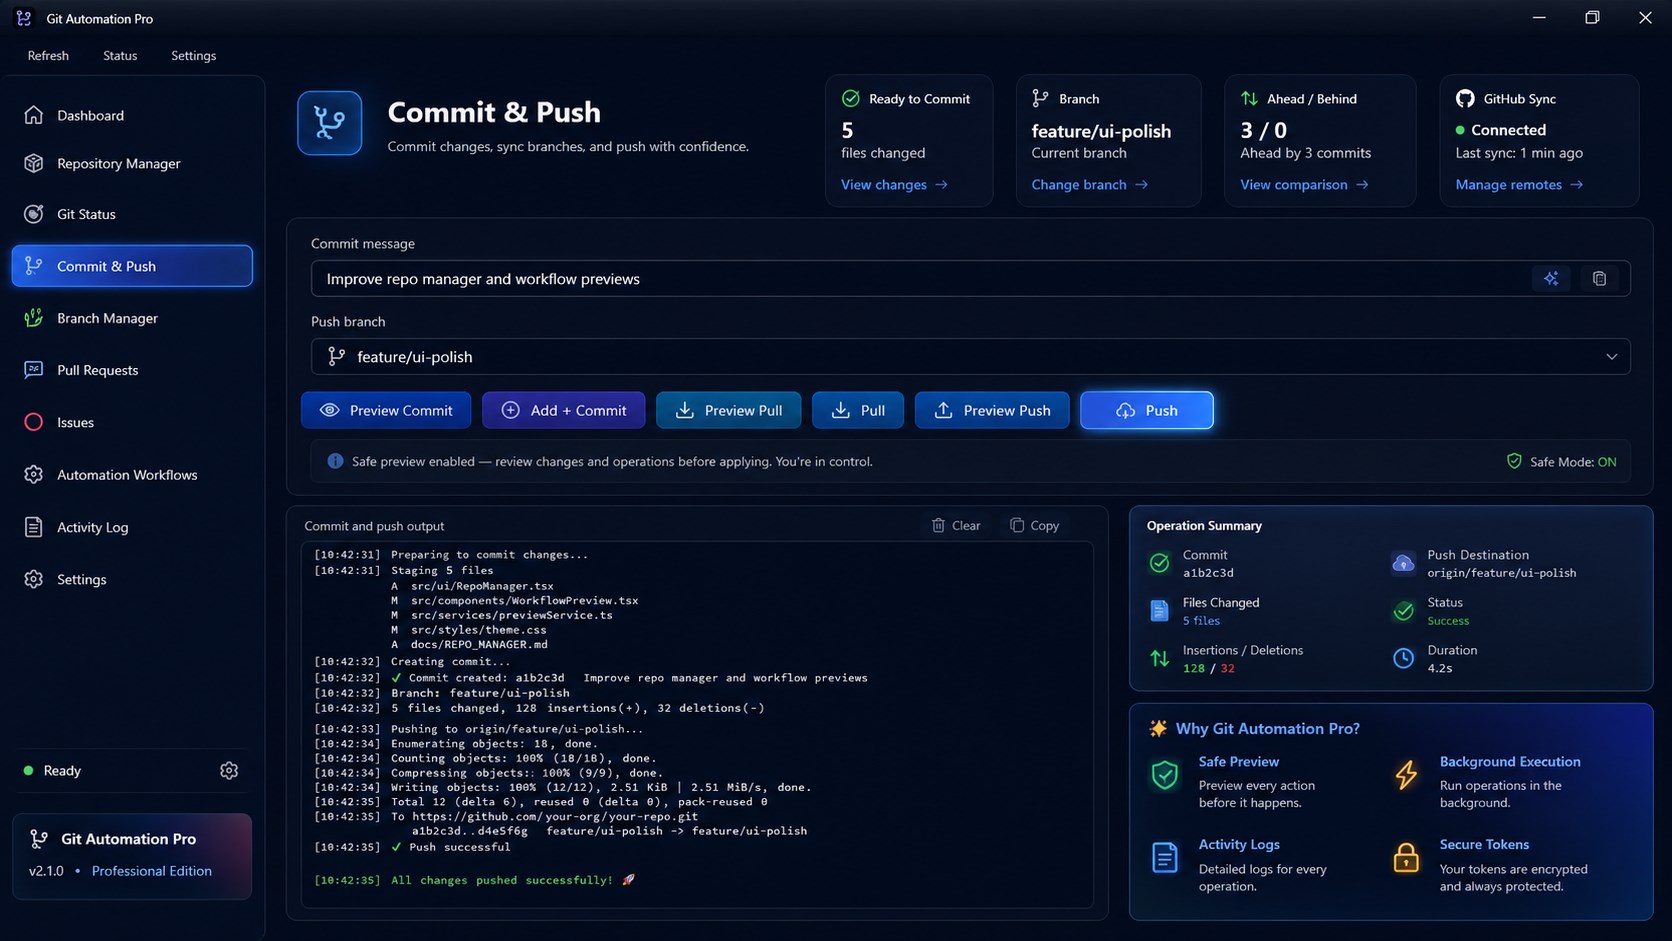Follow the Manage remotes link
Viewport: 1672px width, 941px height.
click(1519, 184)
